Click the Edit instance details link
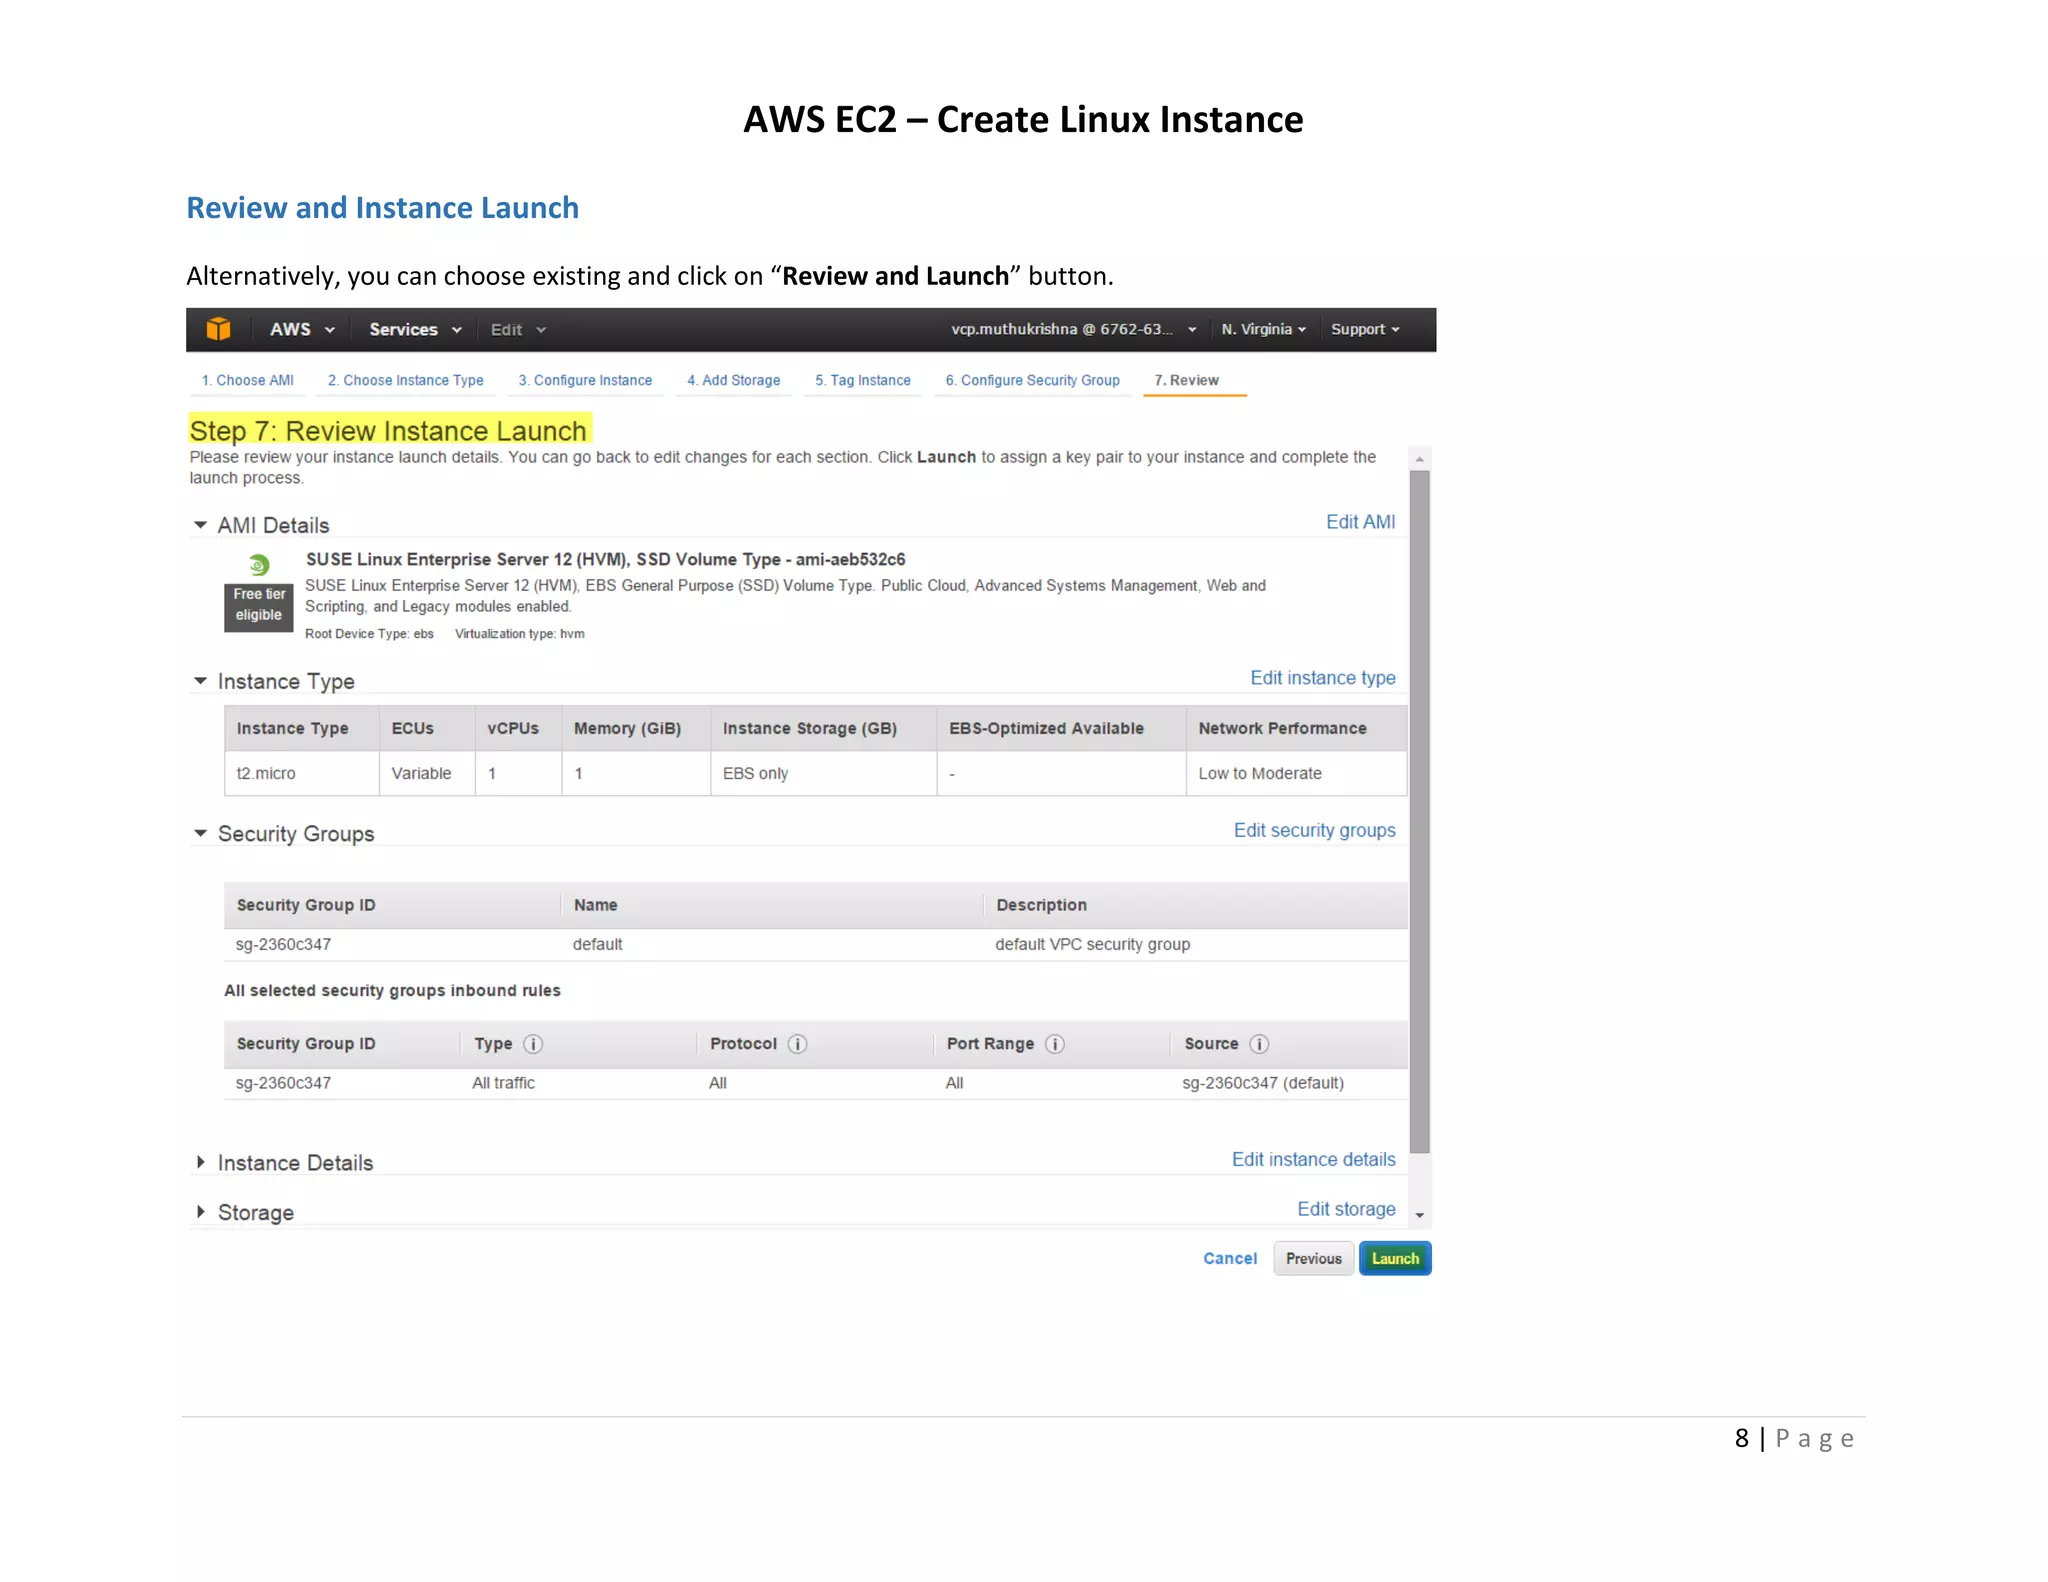The width and height of the screenshot is (2048, 1582). 1313,1159
